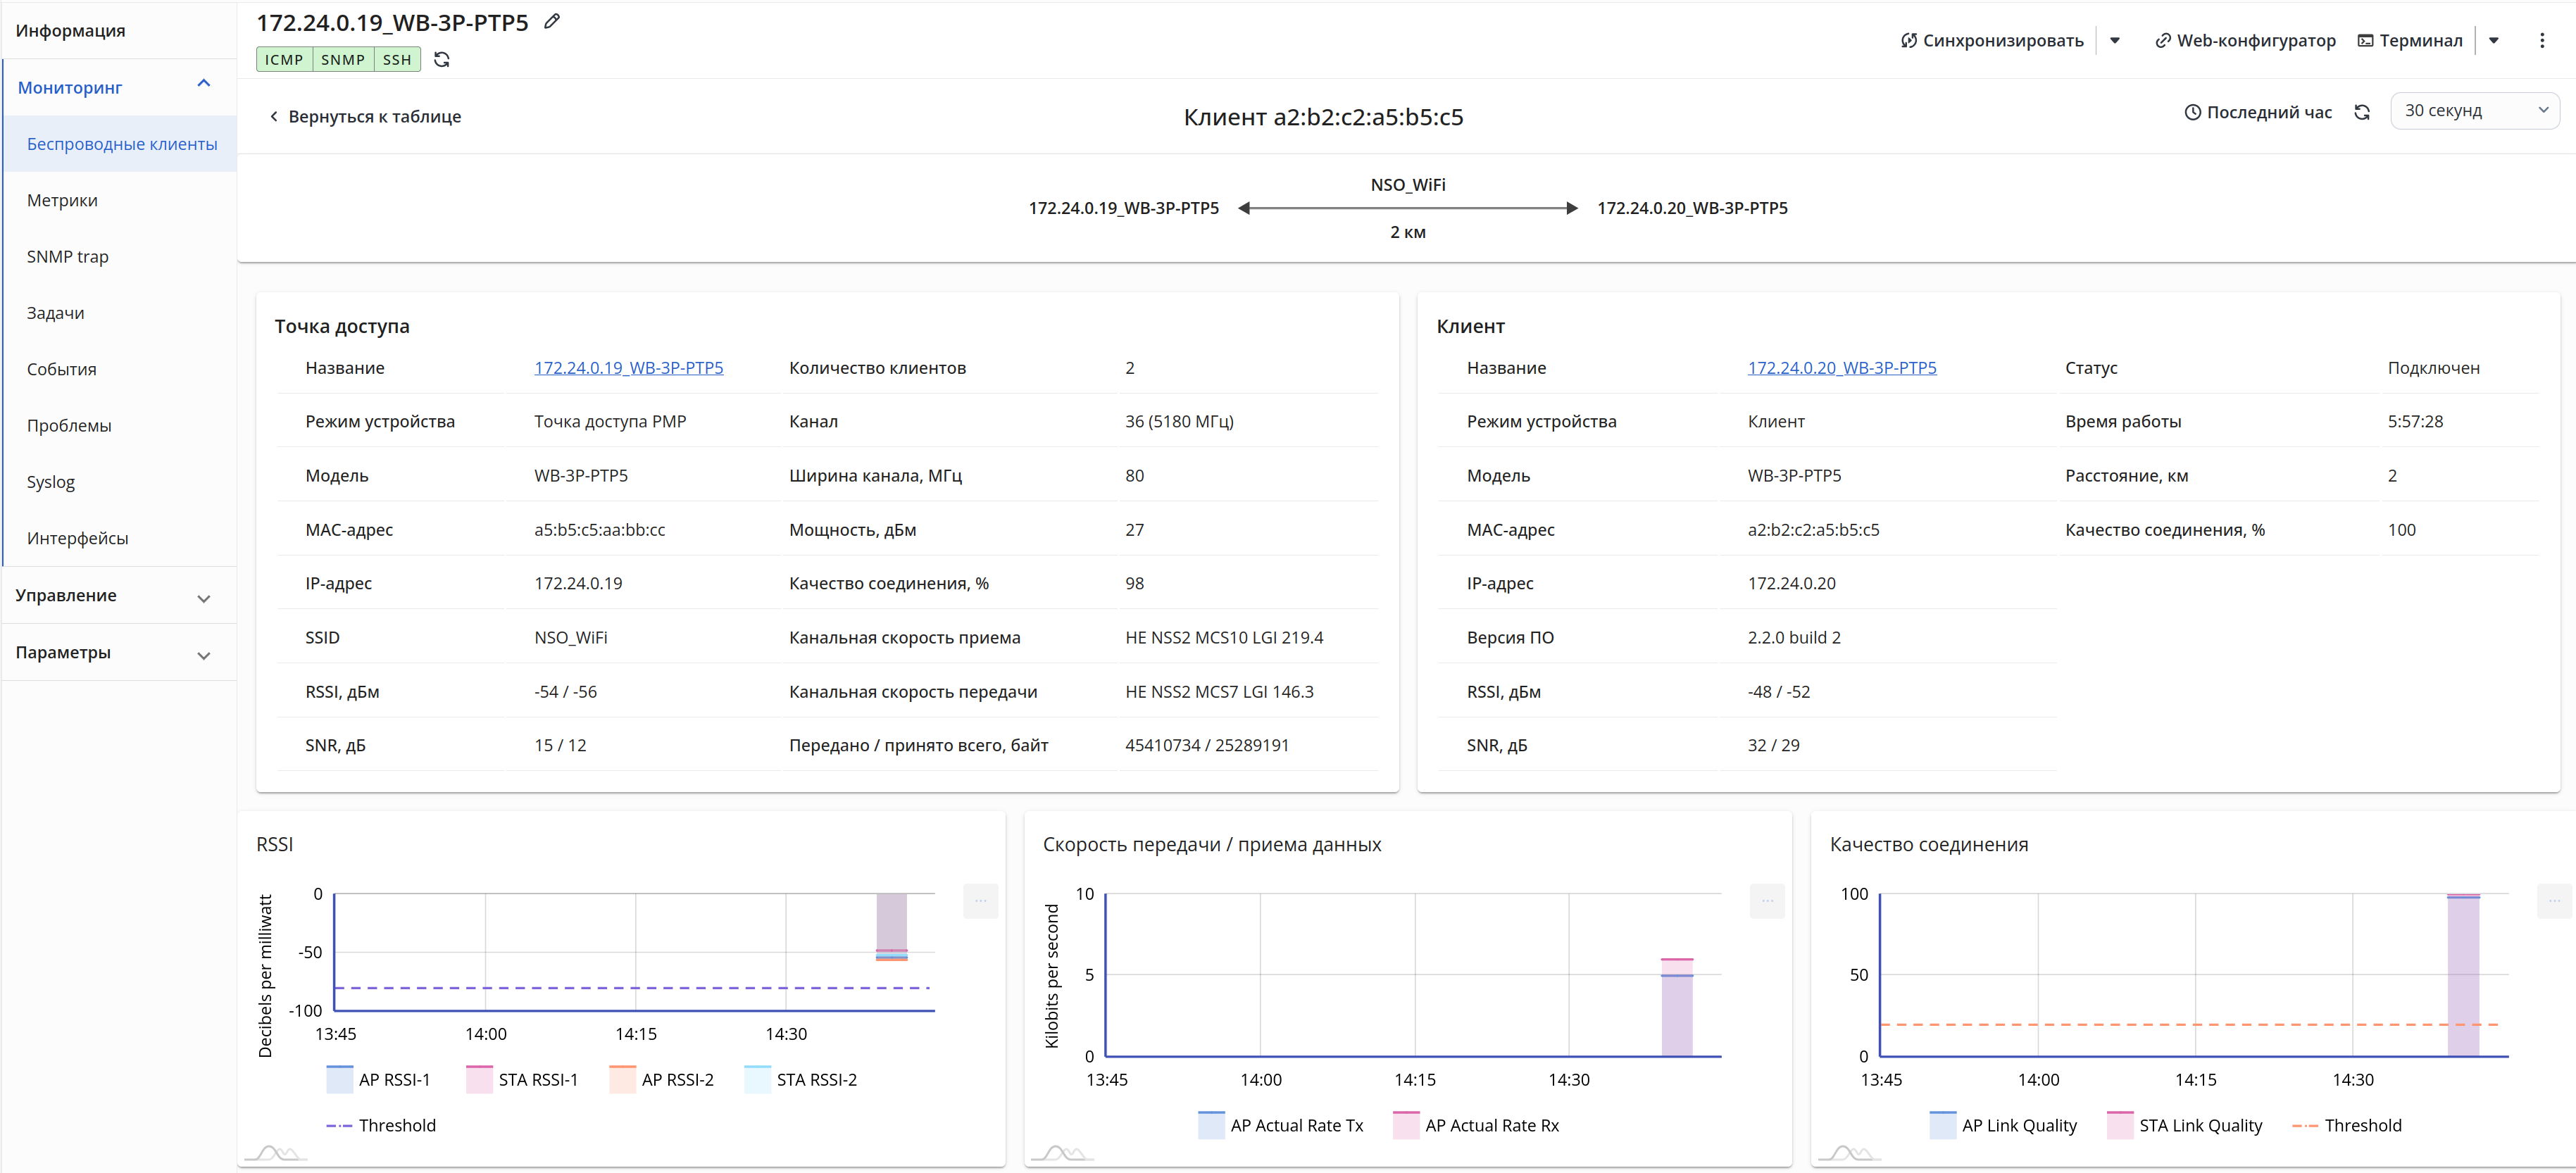Open the data rate chart options button
Viewport: 2576px width, 1173px height.
coord(1767,901)
